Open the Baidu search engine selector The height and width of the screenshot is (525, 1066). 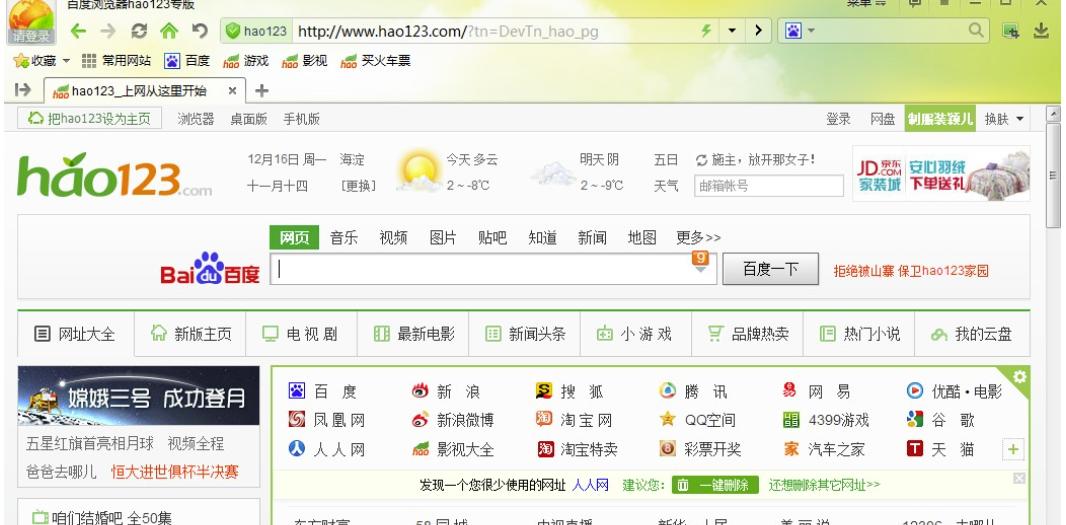(799, 31)
